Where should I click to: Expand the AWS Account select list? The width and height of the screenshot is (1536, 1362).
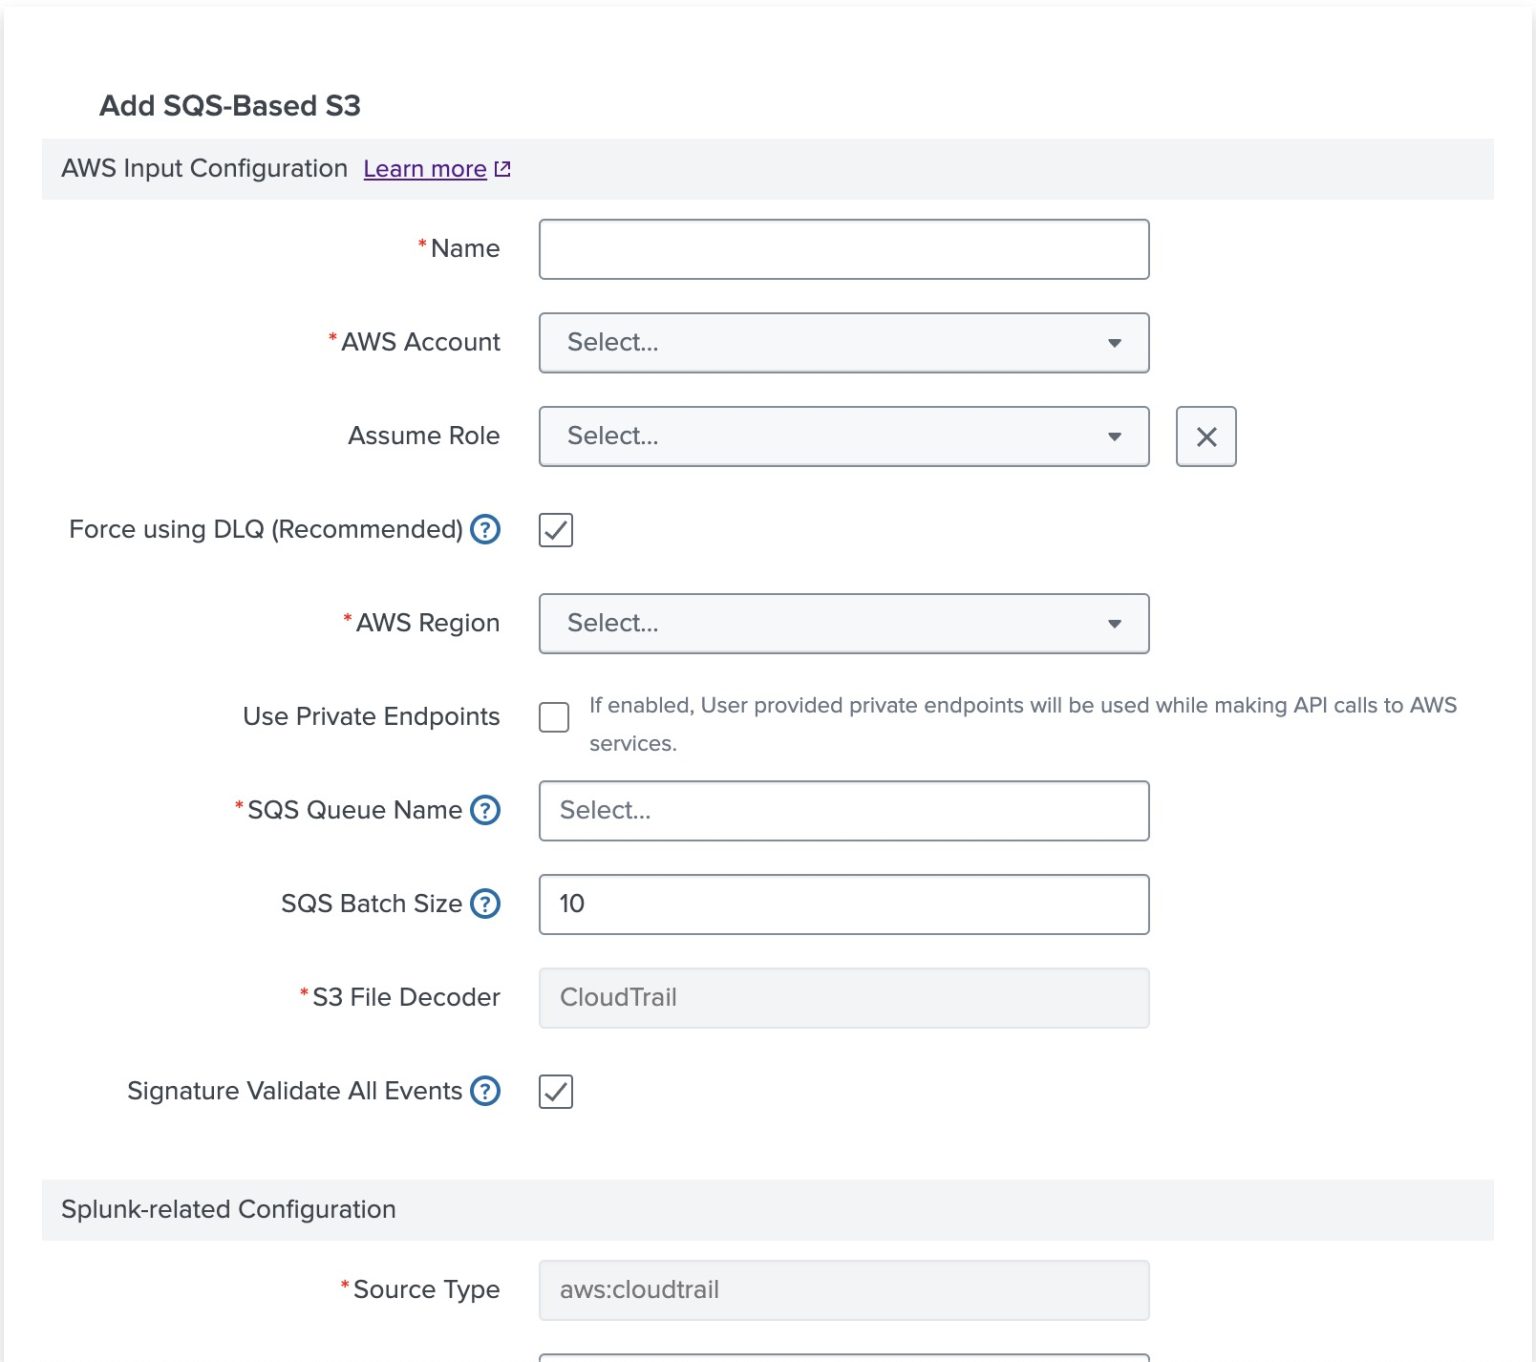[843, 343]
